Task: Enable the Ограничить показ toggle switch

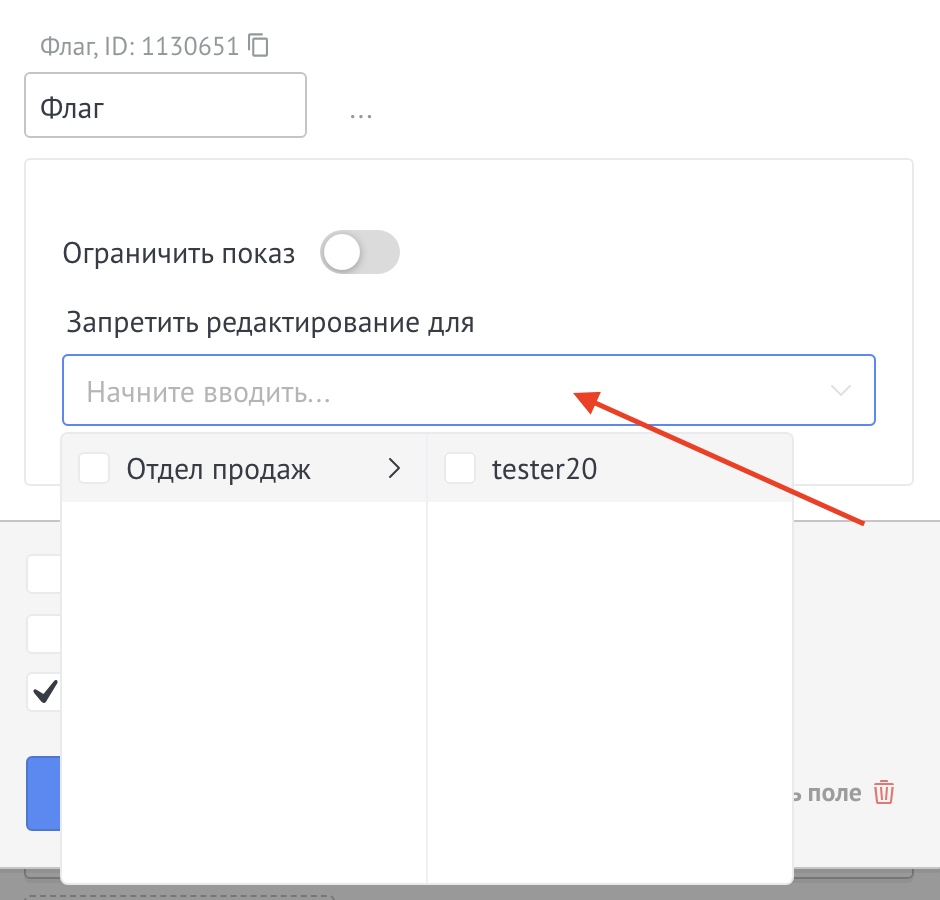Action: pos(360,252)
